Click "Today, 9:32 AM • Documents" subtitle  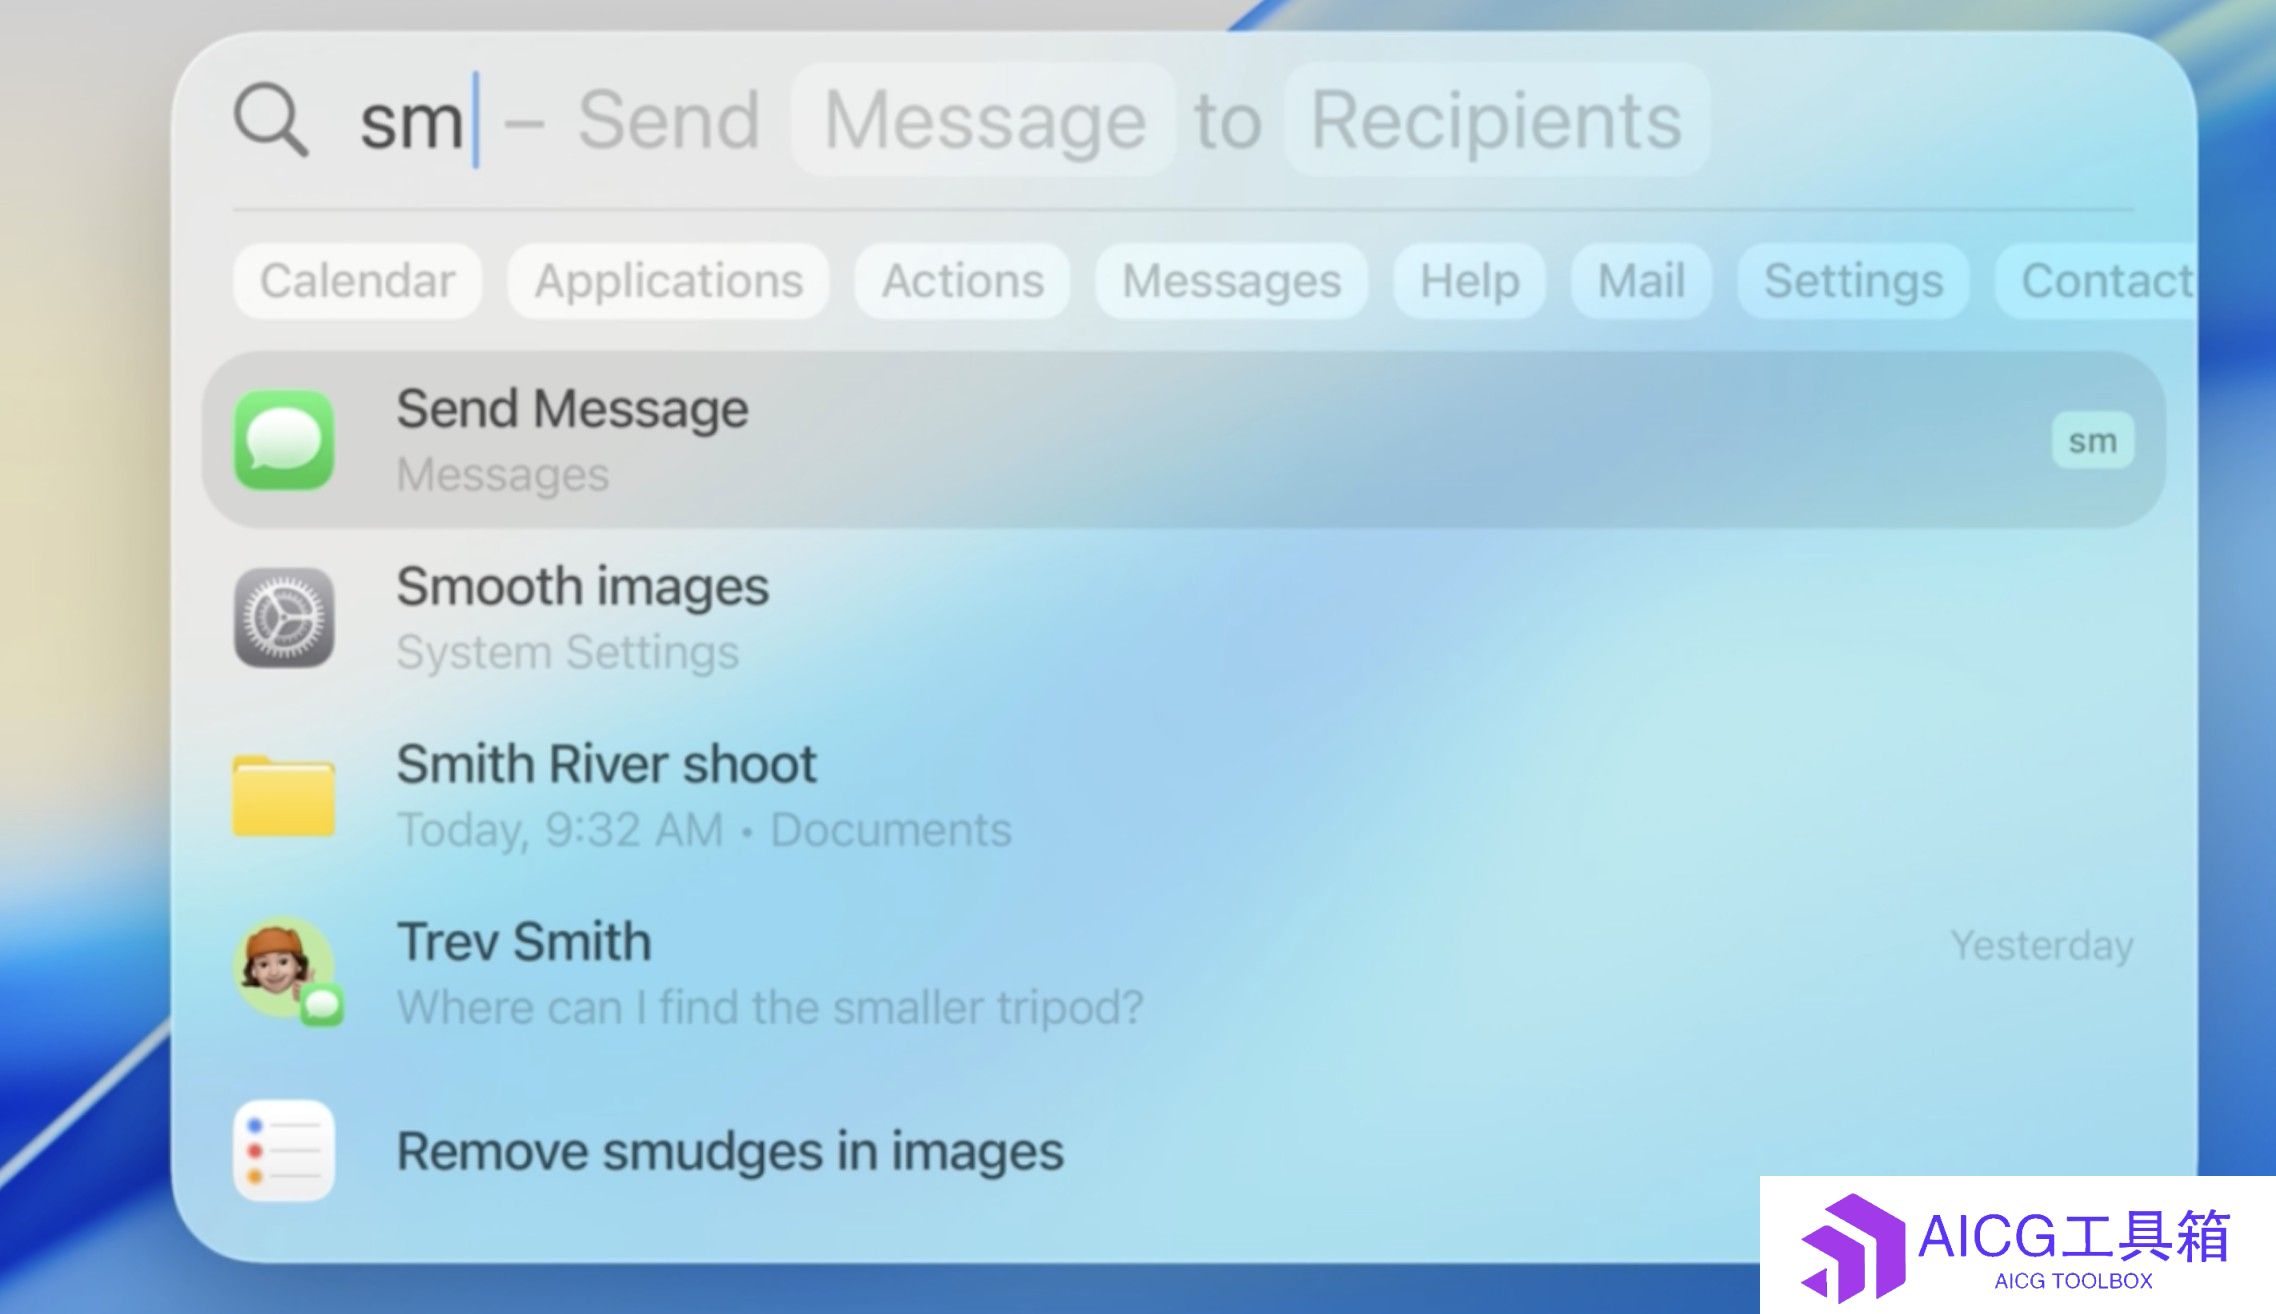pyautogui.click(x=704, y=829)
